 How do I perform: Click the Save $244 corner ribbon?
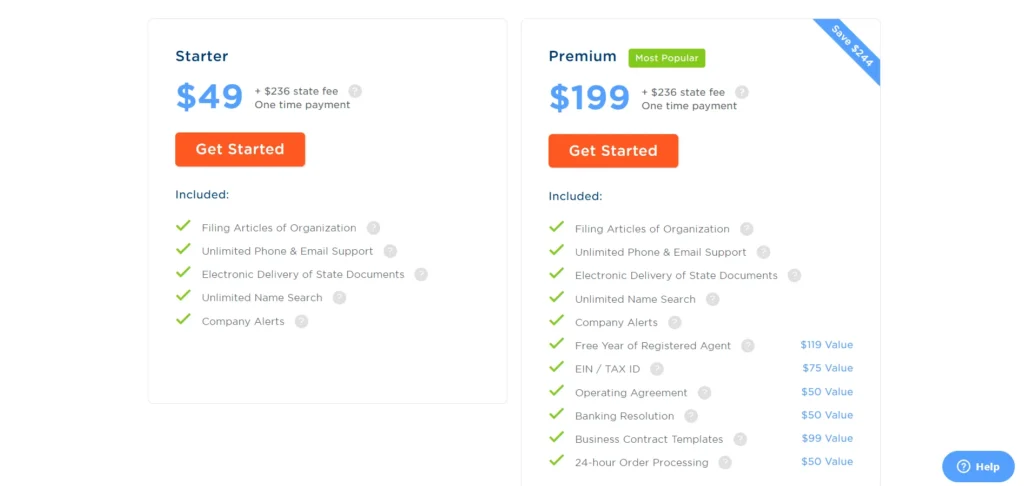pyautogui.click(x=853, y=46)
